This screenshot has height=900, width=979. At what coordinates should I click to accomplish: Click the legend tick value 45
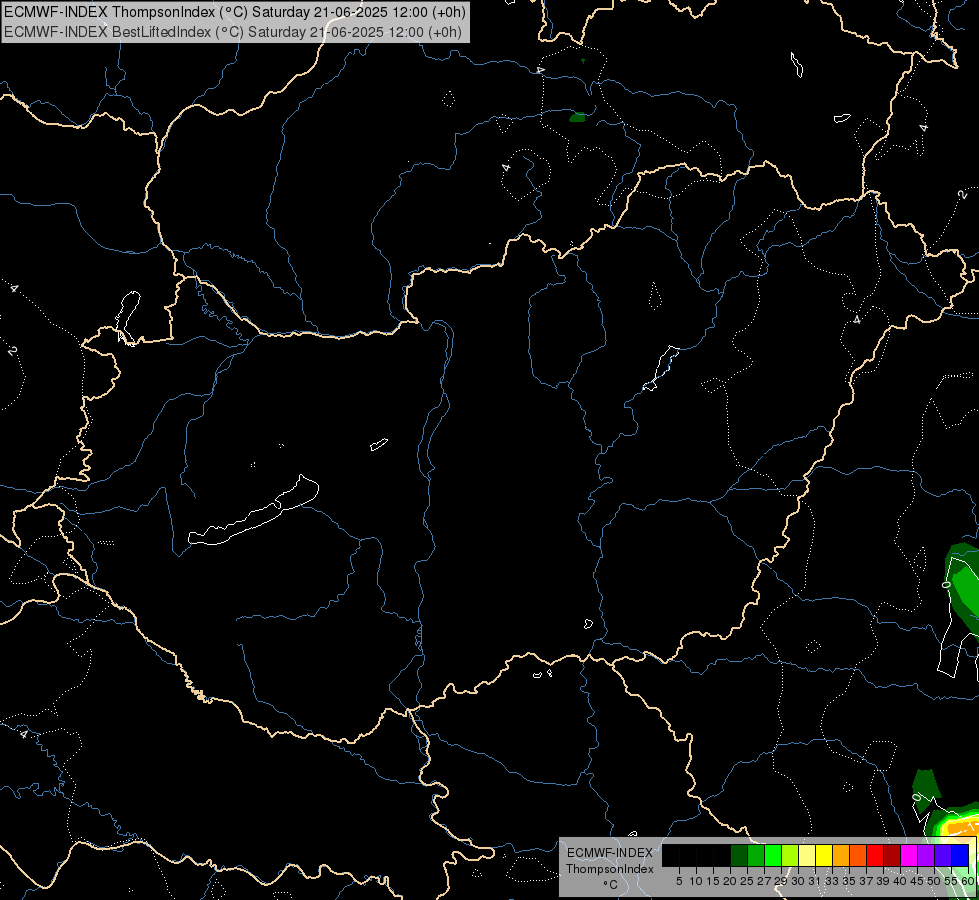917,881
